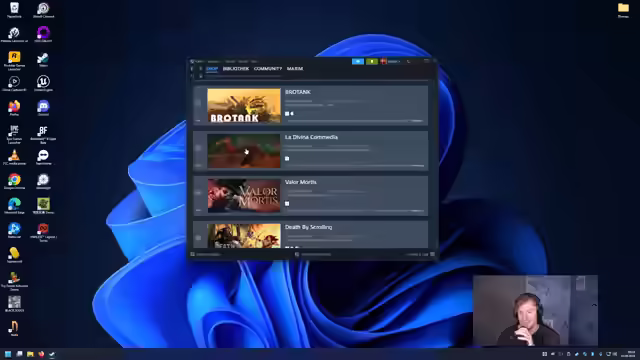This screenshot has width=640, height=360.
Task: Open the Epic Games Launcher desktop icon
Action: click(14, 134)
